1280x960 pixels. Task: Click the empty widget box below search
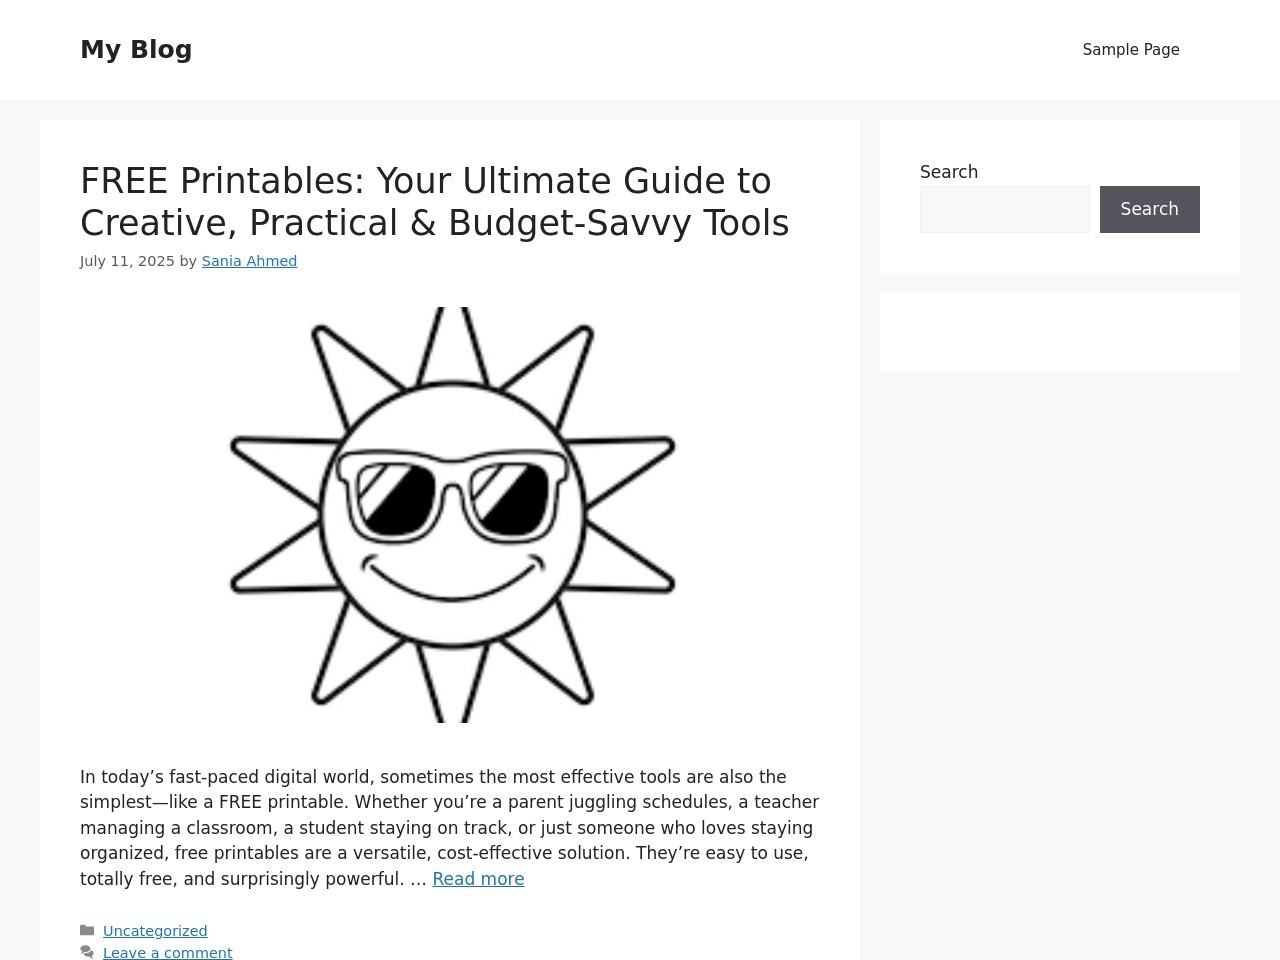click(x=1059, y=333)
